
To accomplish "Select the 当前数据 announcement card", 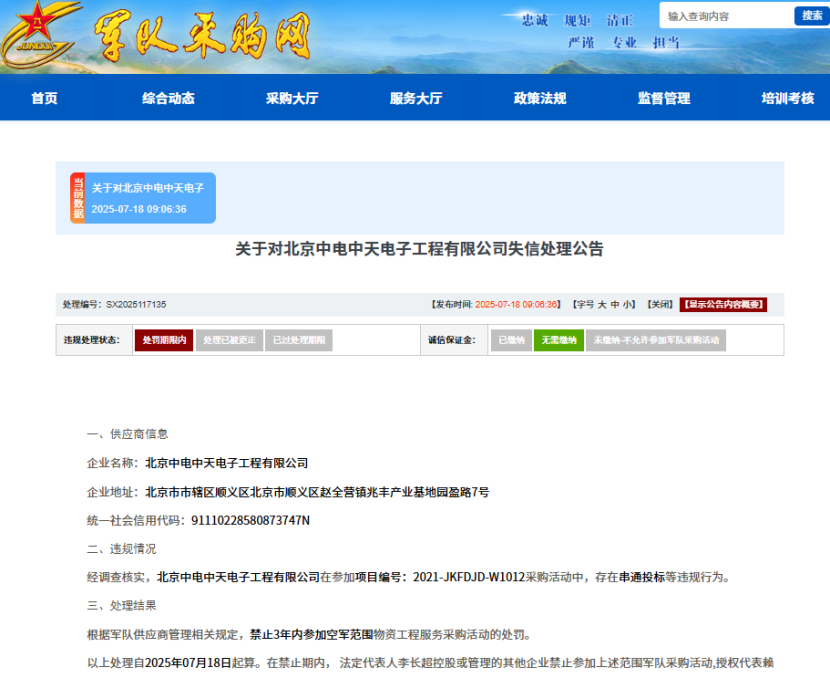I will coord(143,198).
